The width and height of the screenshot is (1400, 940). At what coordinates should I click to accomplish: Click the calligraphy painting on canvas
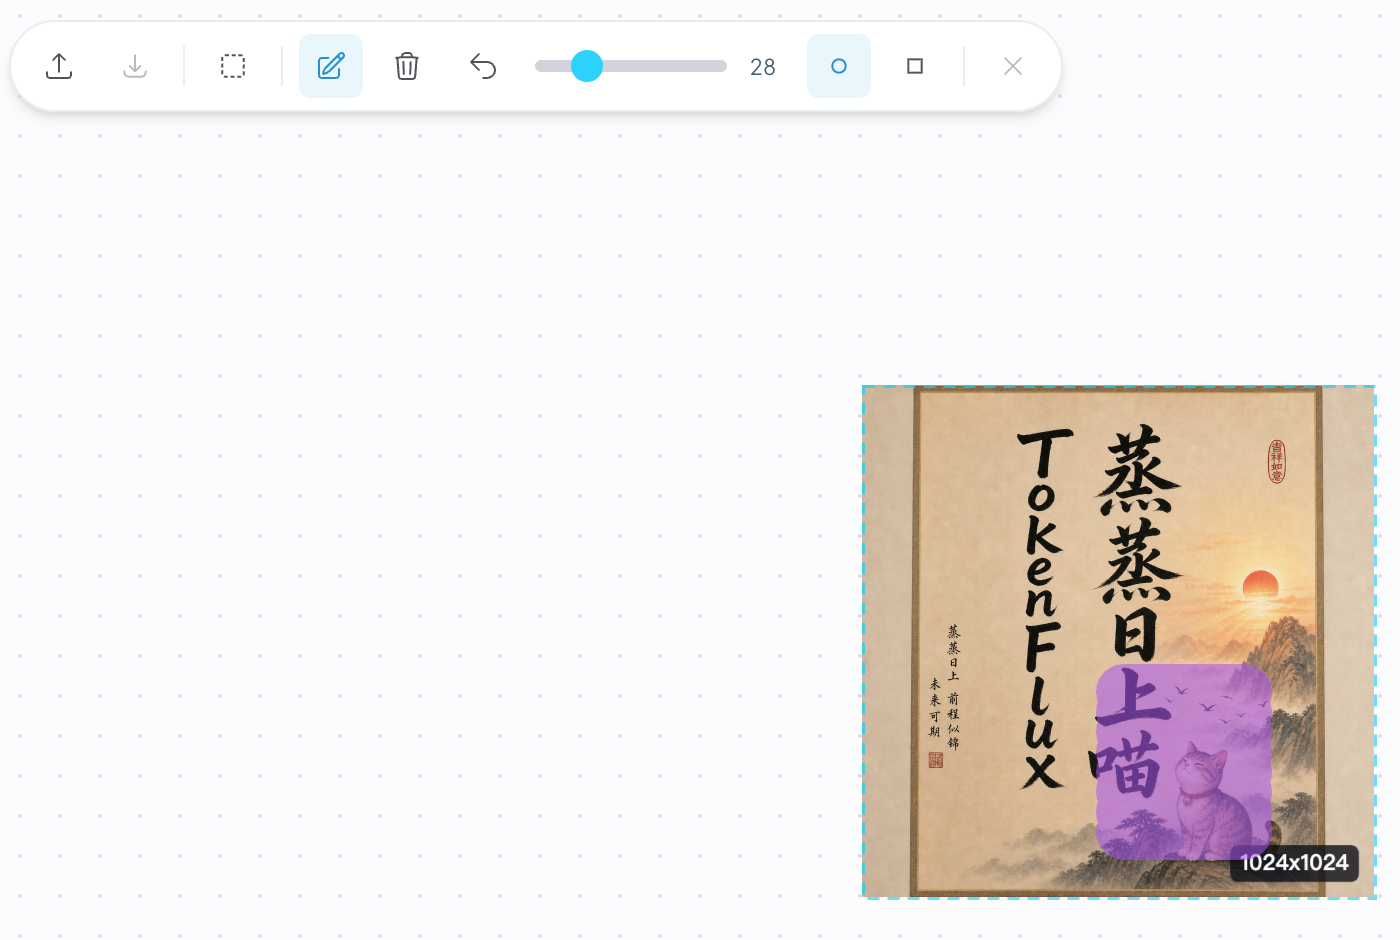[1119, 642]
